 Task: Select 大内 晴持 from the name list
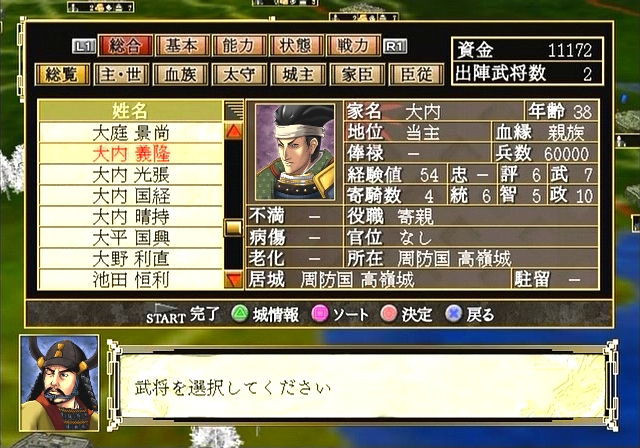click(131, 217)
